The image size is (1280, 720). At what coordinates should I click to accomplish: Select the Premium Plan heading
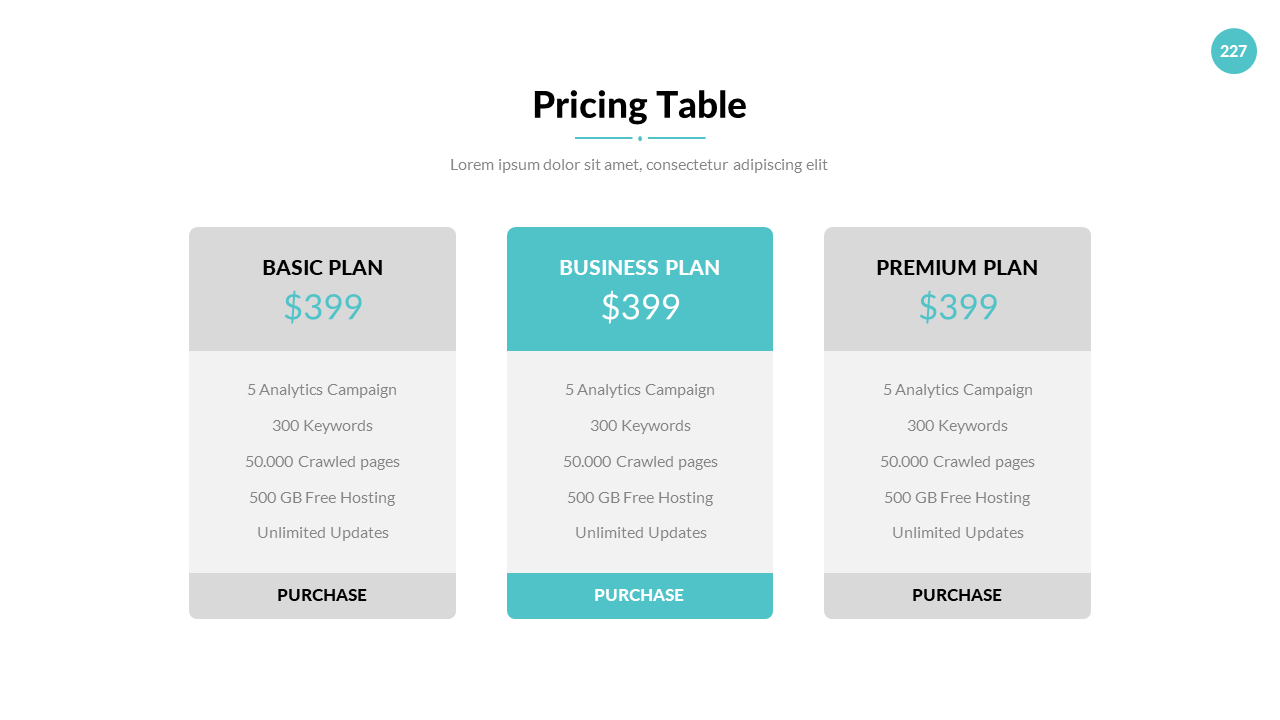point(957,268)
